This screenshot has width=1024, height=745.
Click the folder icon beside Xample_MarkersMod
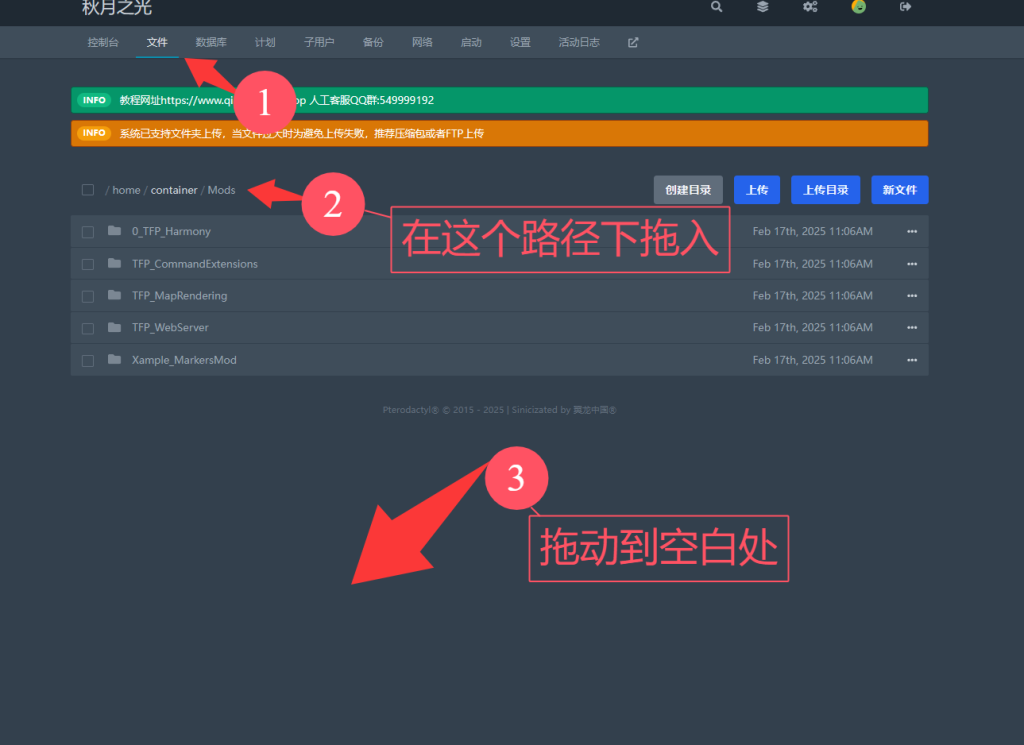[114, 359]
